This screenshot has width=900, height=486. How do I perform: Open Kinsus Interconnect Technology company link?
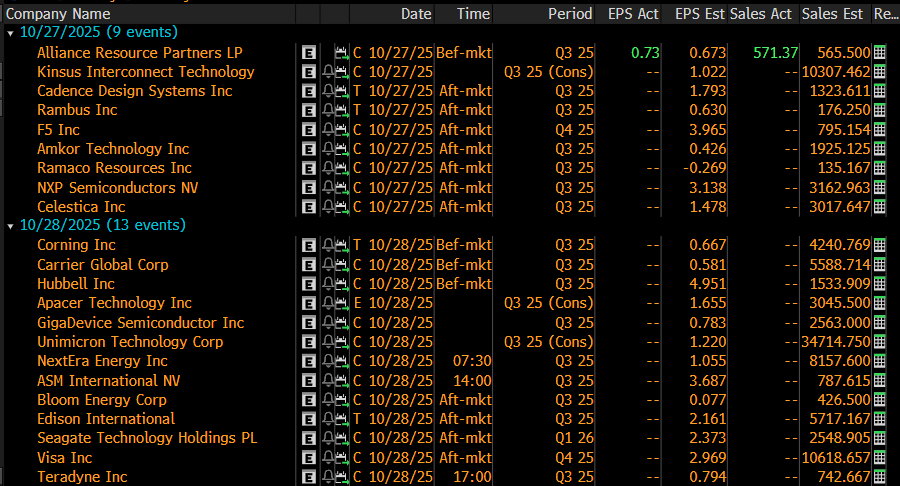(146, 72)
